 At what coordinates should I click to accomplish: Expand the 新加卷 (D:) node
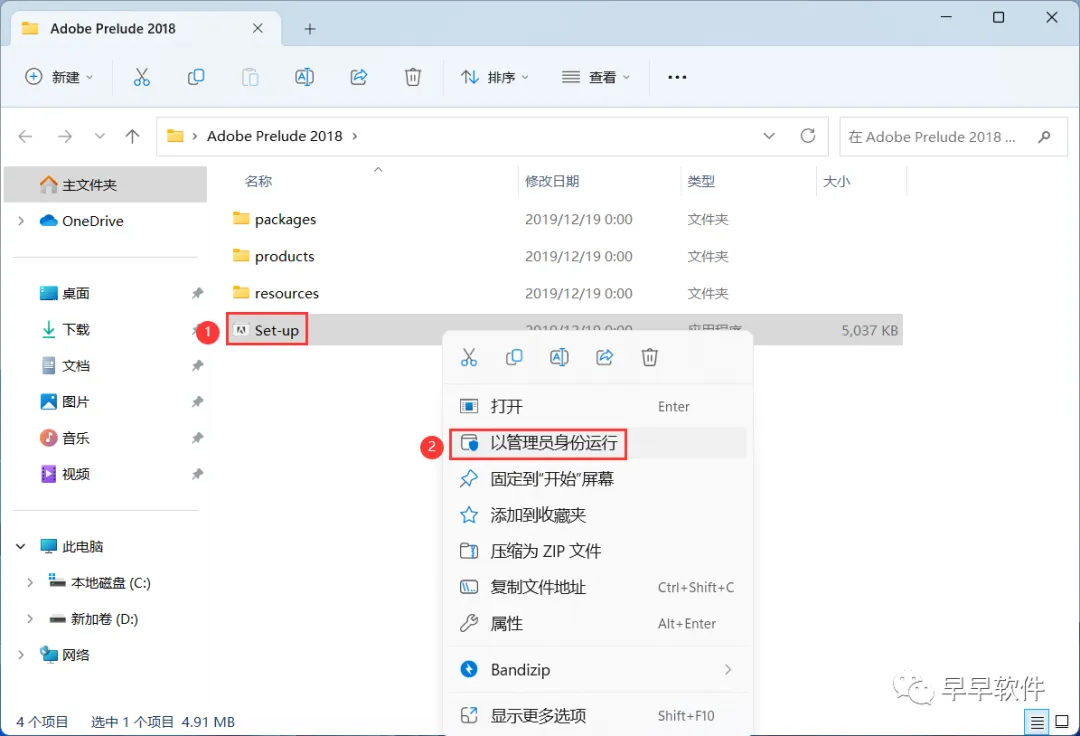click(x=30, y=619)
